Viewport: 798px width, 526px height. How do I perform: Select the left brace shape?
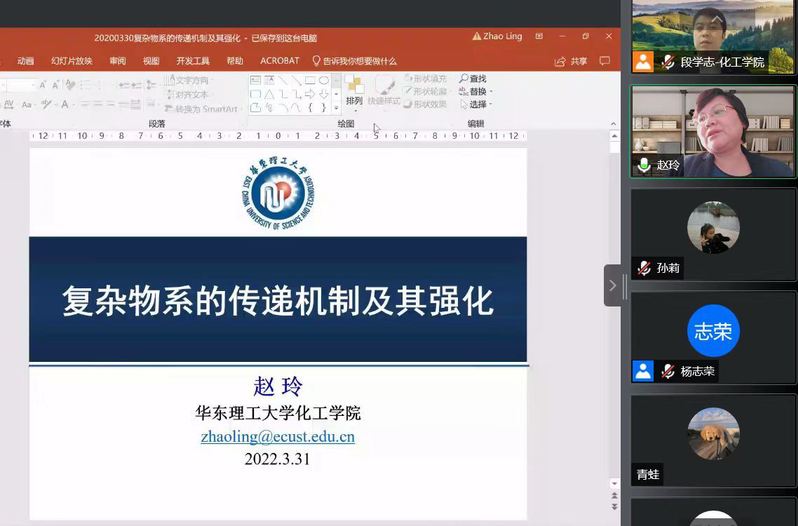(x=310, y=107)
